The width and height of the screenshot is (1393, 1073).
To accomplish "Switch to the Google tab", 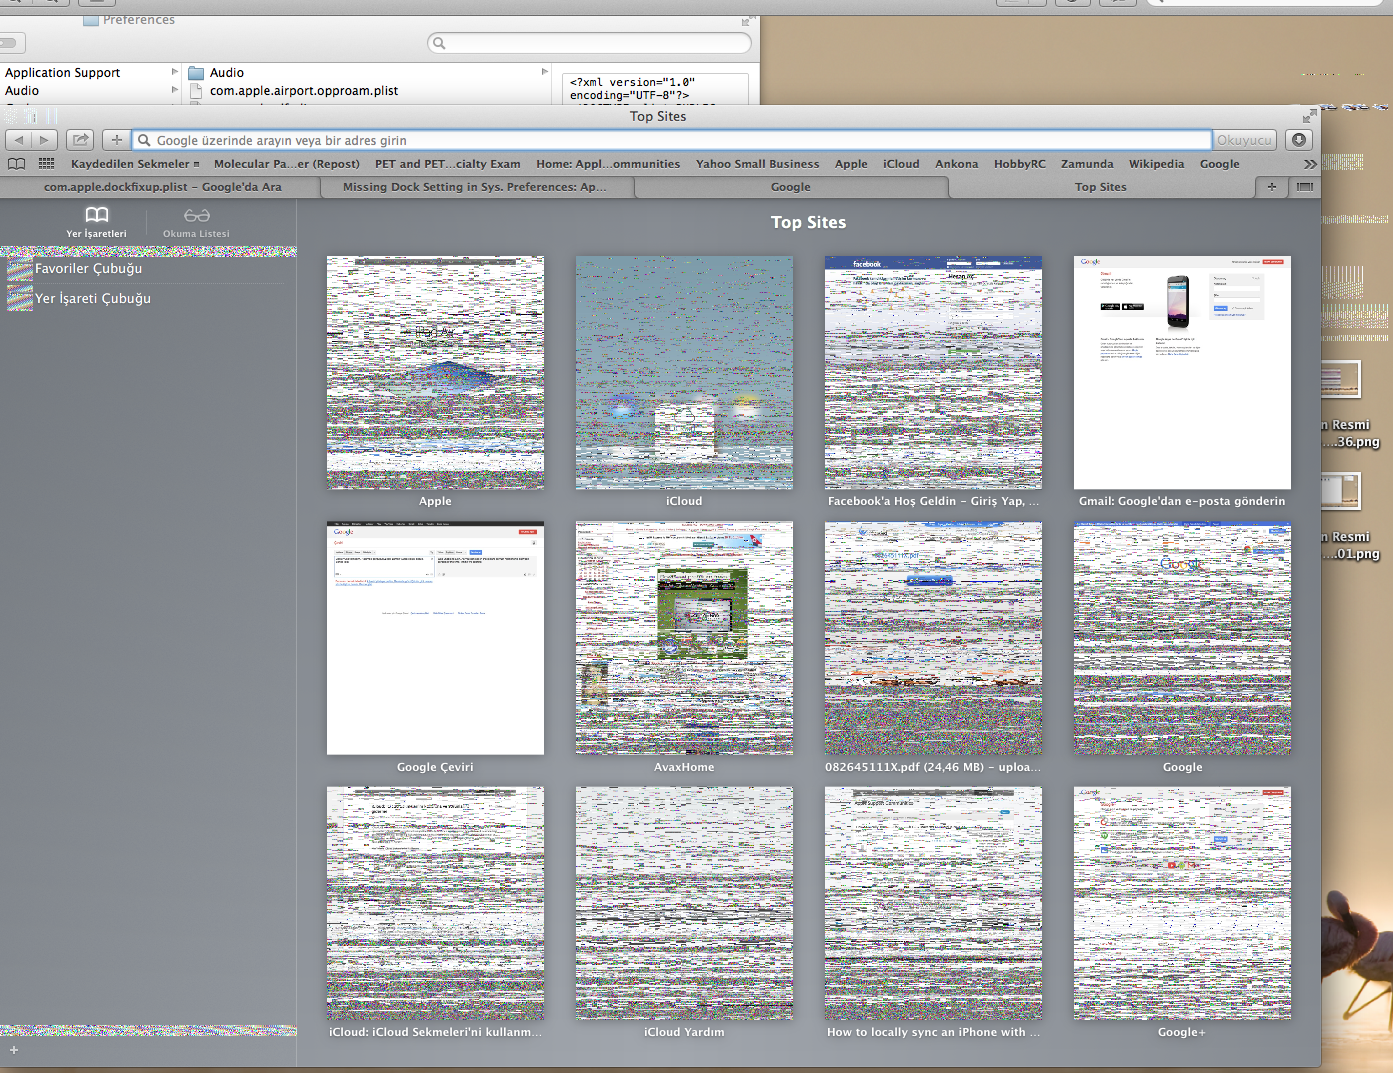I will coord(791,187).
